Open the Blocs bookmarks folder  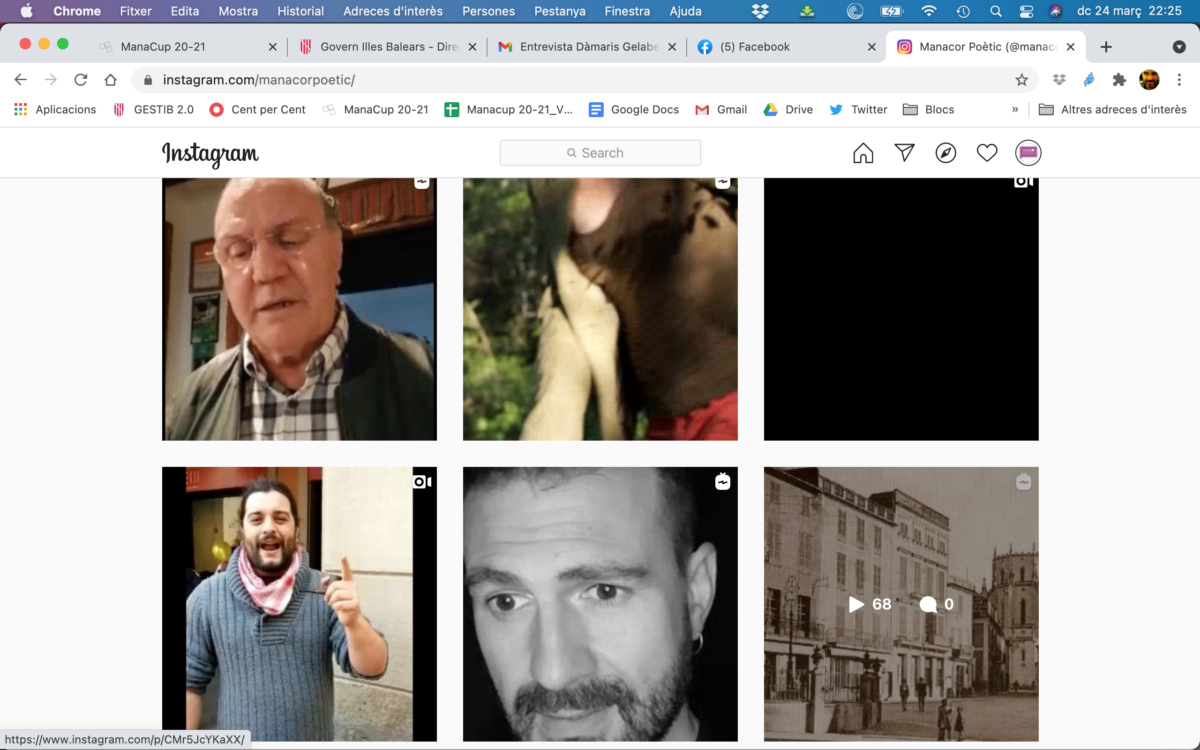928,110
